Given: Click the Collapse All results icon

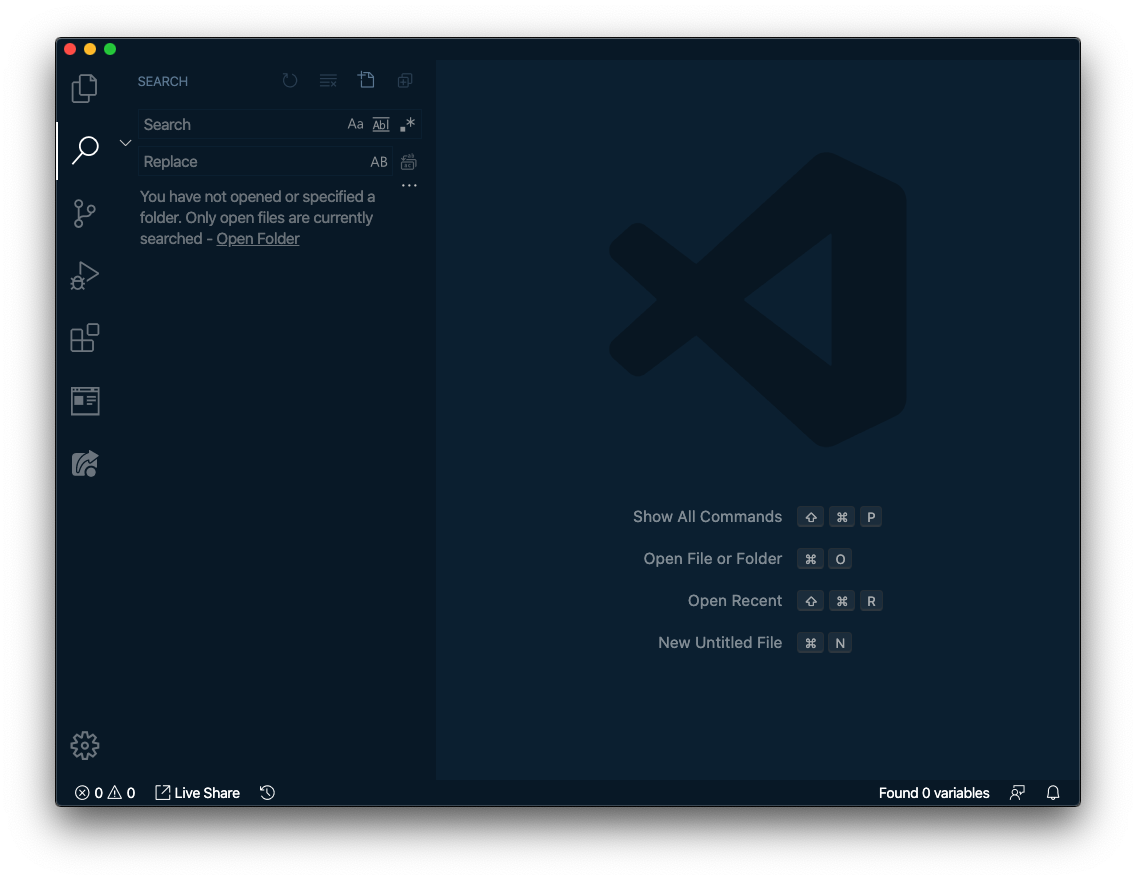Looking at the screenshot, I should click(x=405, y=80).
